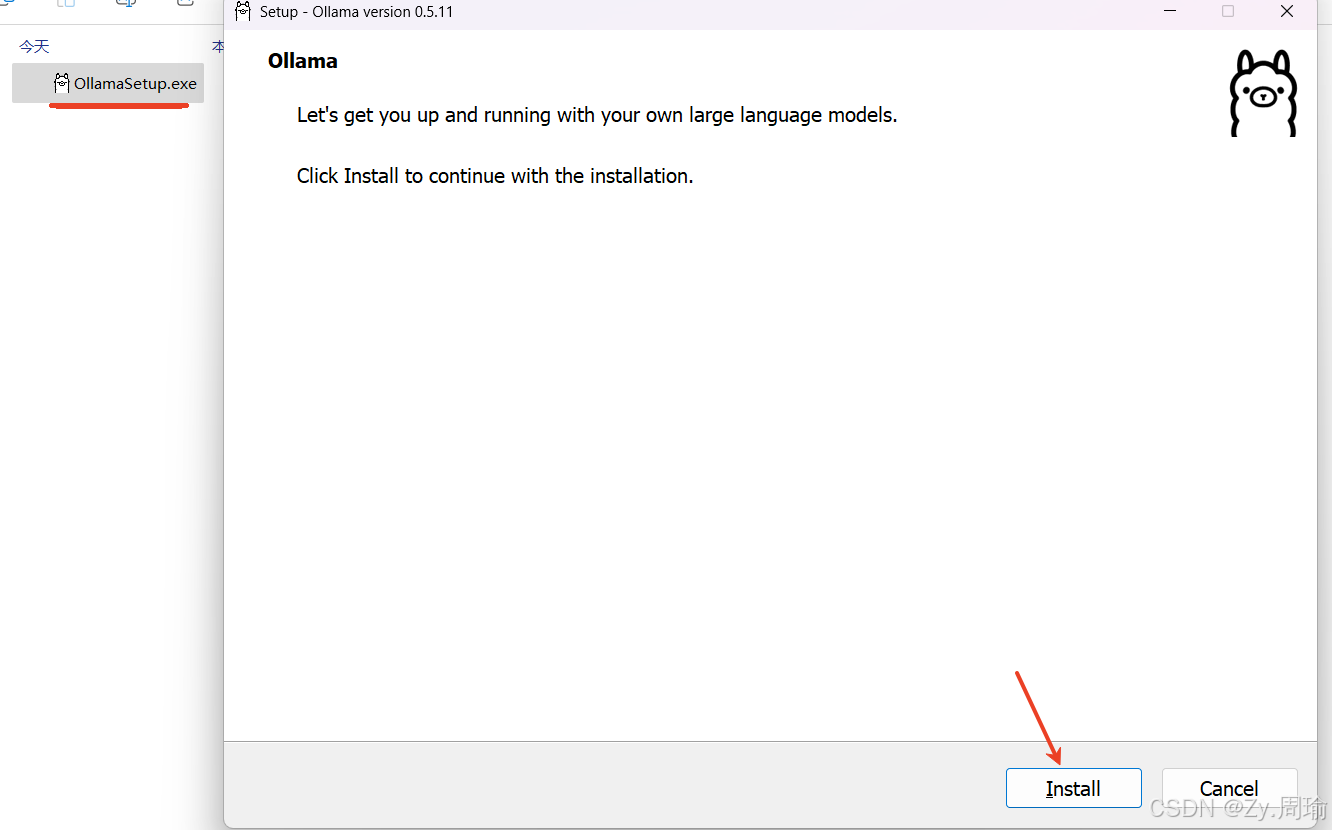Click the large Ollama llama logo

click(x=1263, y=93)
